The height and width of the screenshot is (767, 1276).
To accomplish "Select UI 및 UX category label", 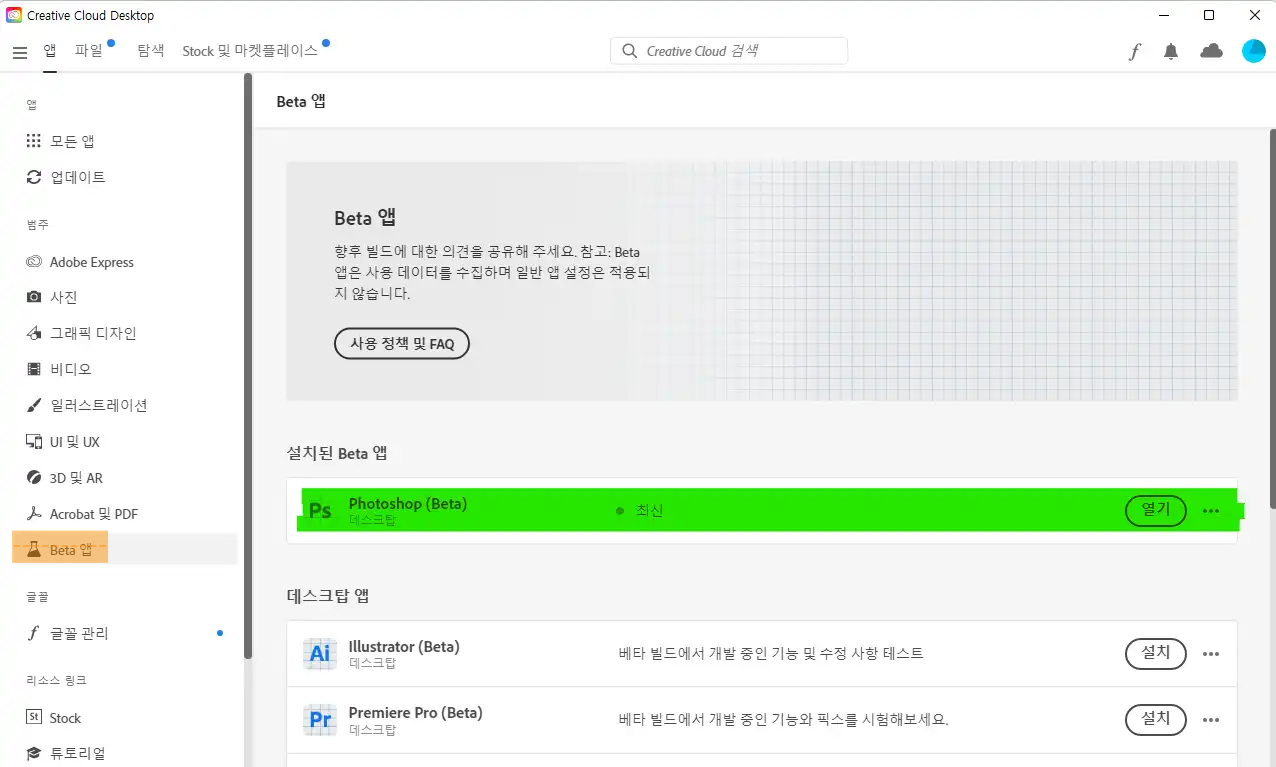I will click(x=75, y=441).
